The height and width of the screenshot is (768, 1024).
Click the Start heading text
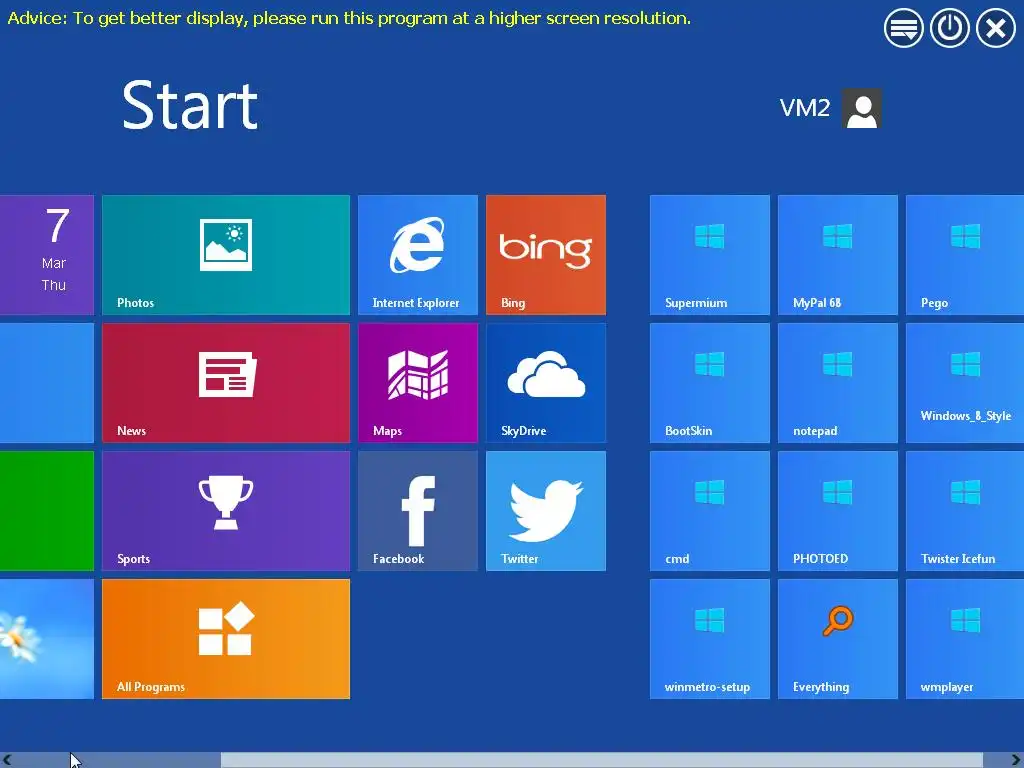(189, 105)
